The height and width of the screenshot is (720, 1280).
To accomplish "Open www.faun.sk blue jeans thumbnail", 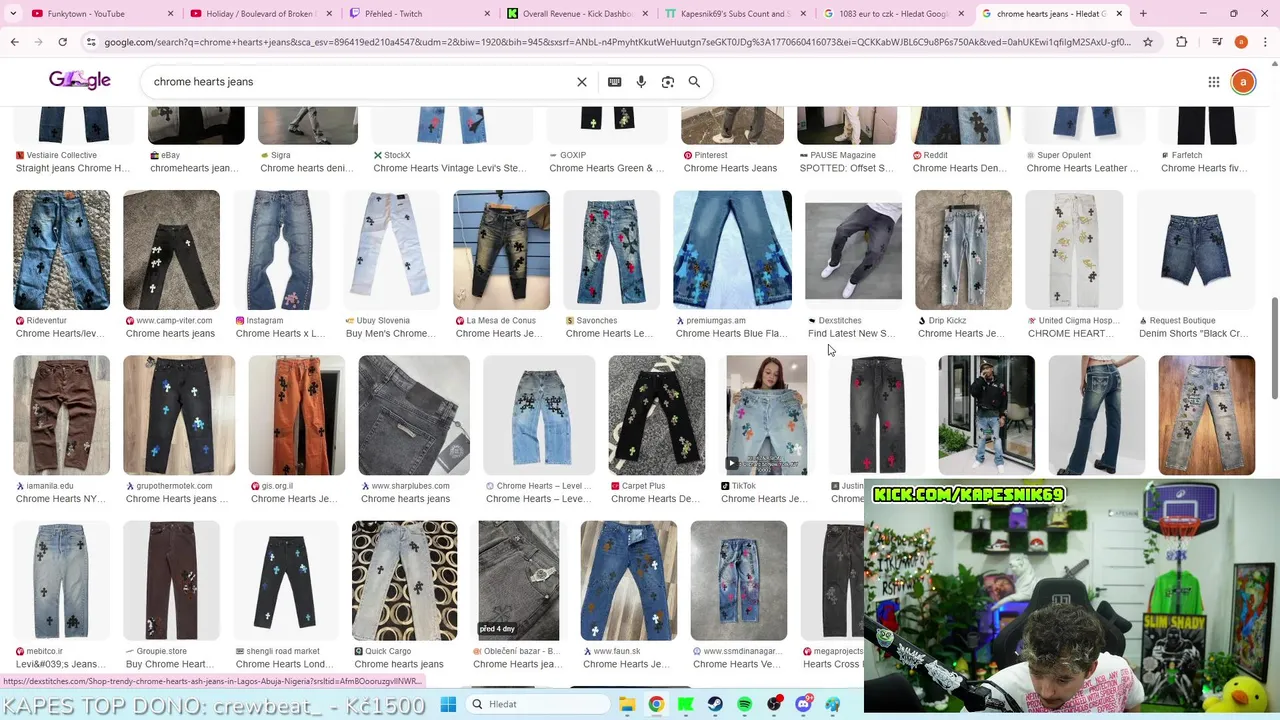I will click(x=628, y=580).
